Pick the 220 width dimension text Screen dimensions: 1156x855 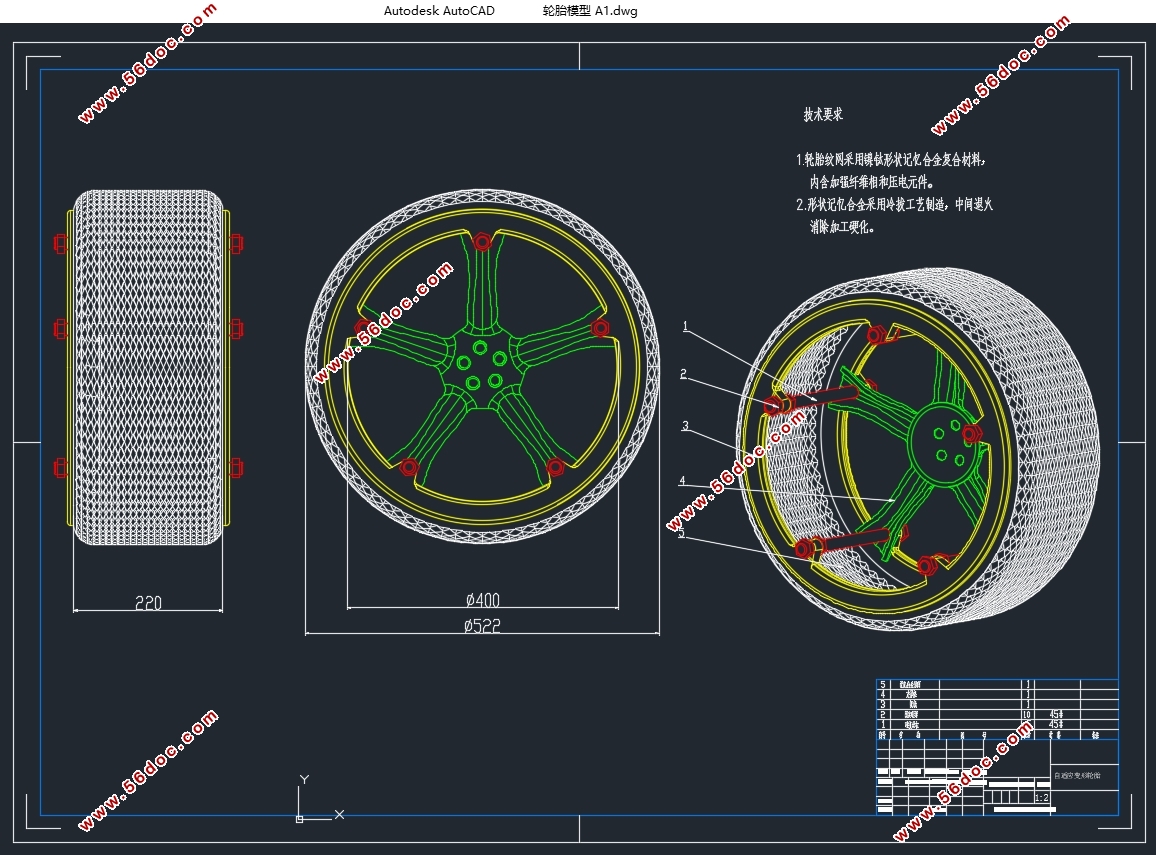pyautogui.click(x=148, y=603)
